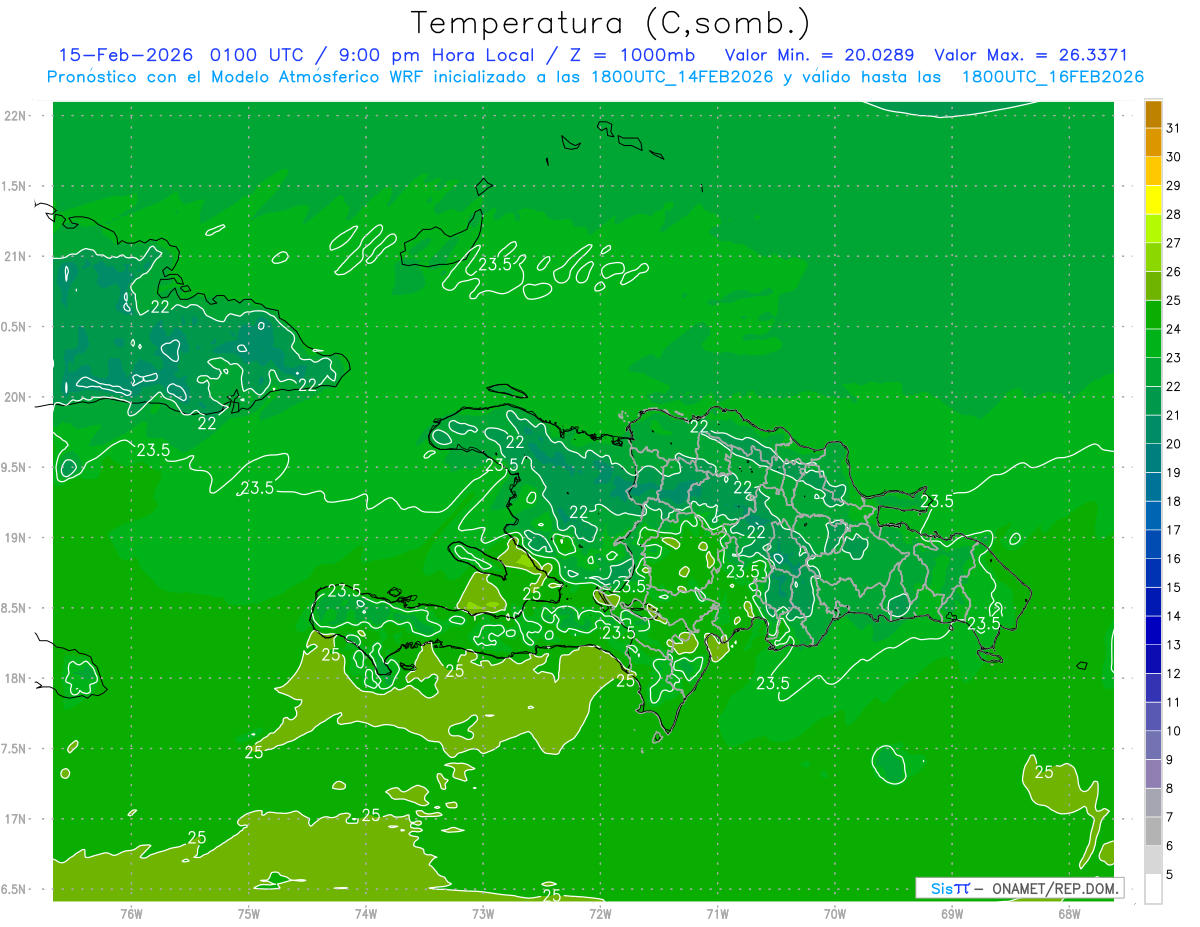
Task: Click the ONAMET/REP.DOM. logo label
Action: pyautogui.click(x=1019, y=888)
